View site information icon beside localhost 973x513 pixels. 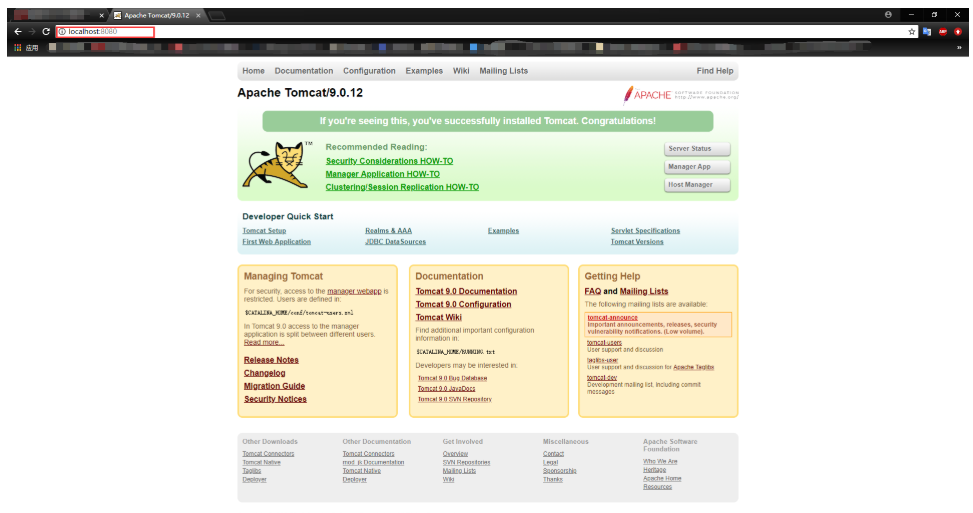click(x=62, y=32)
